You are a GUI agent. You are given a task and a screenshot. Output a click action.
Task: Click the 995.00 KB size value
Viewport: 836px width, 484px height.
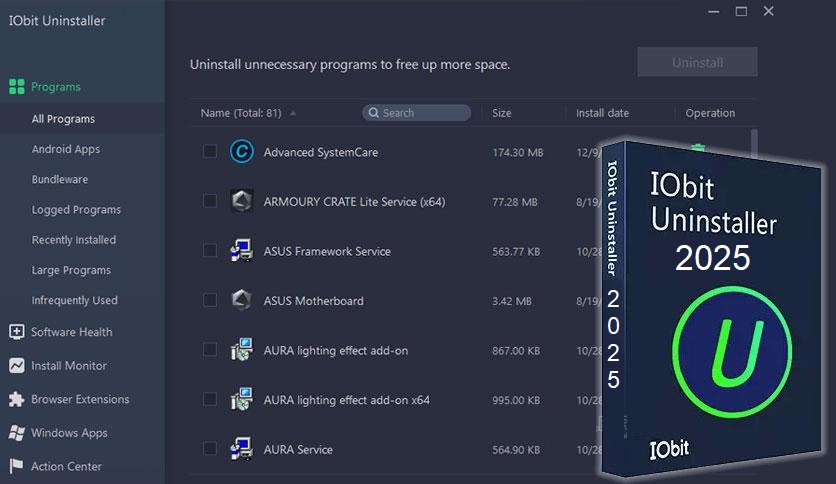pos(516,400)
